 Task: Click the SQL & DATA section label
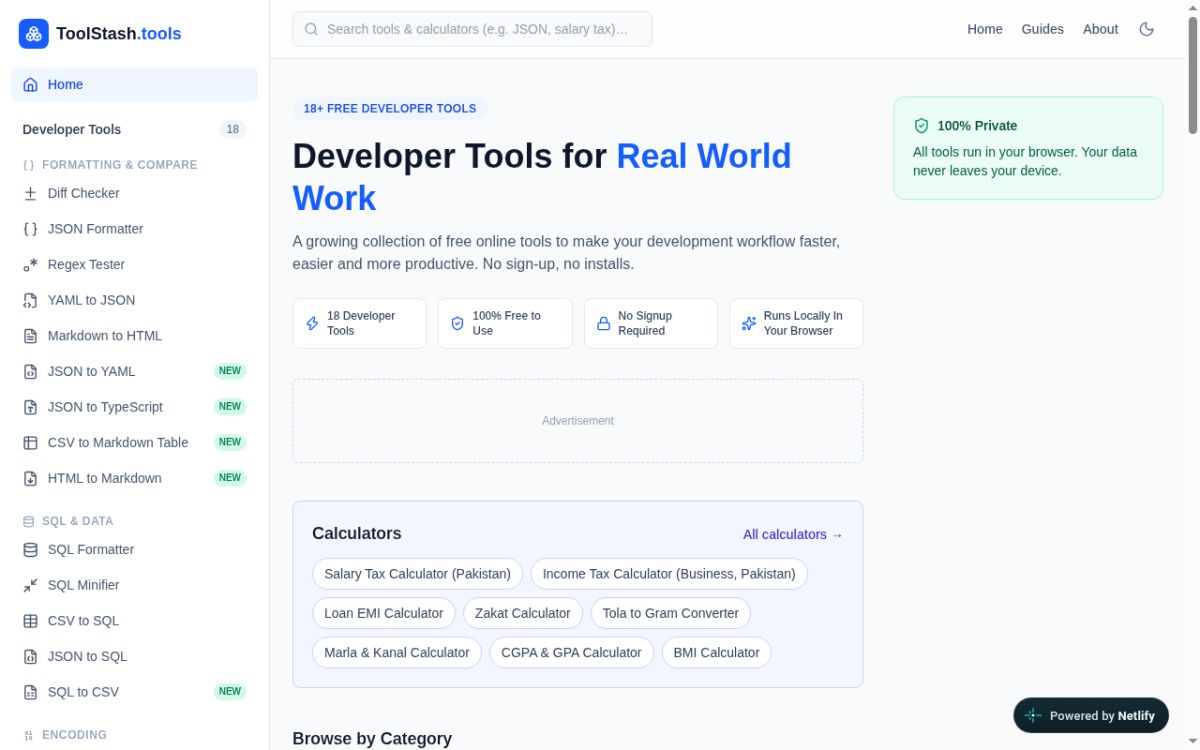tap(77, 521)
